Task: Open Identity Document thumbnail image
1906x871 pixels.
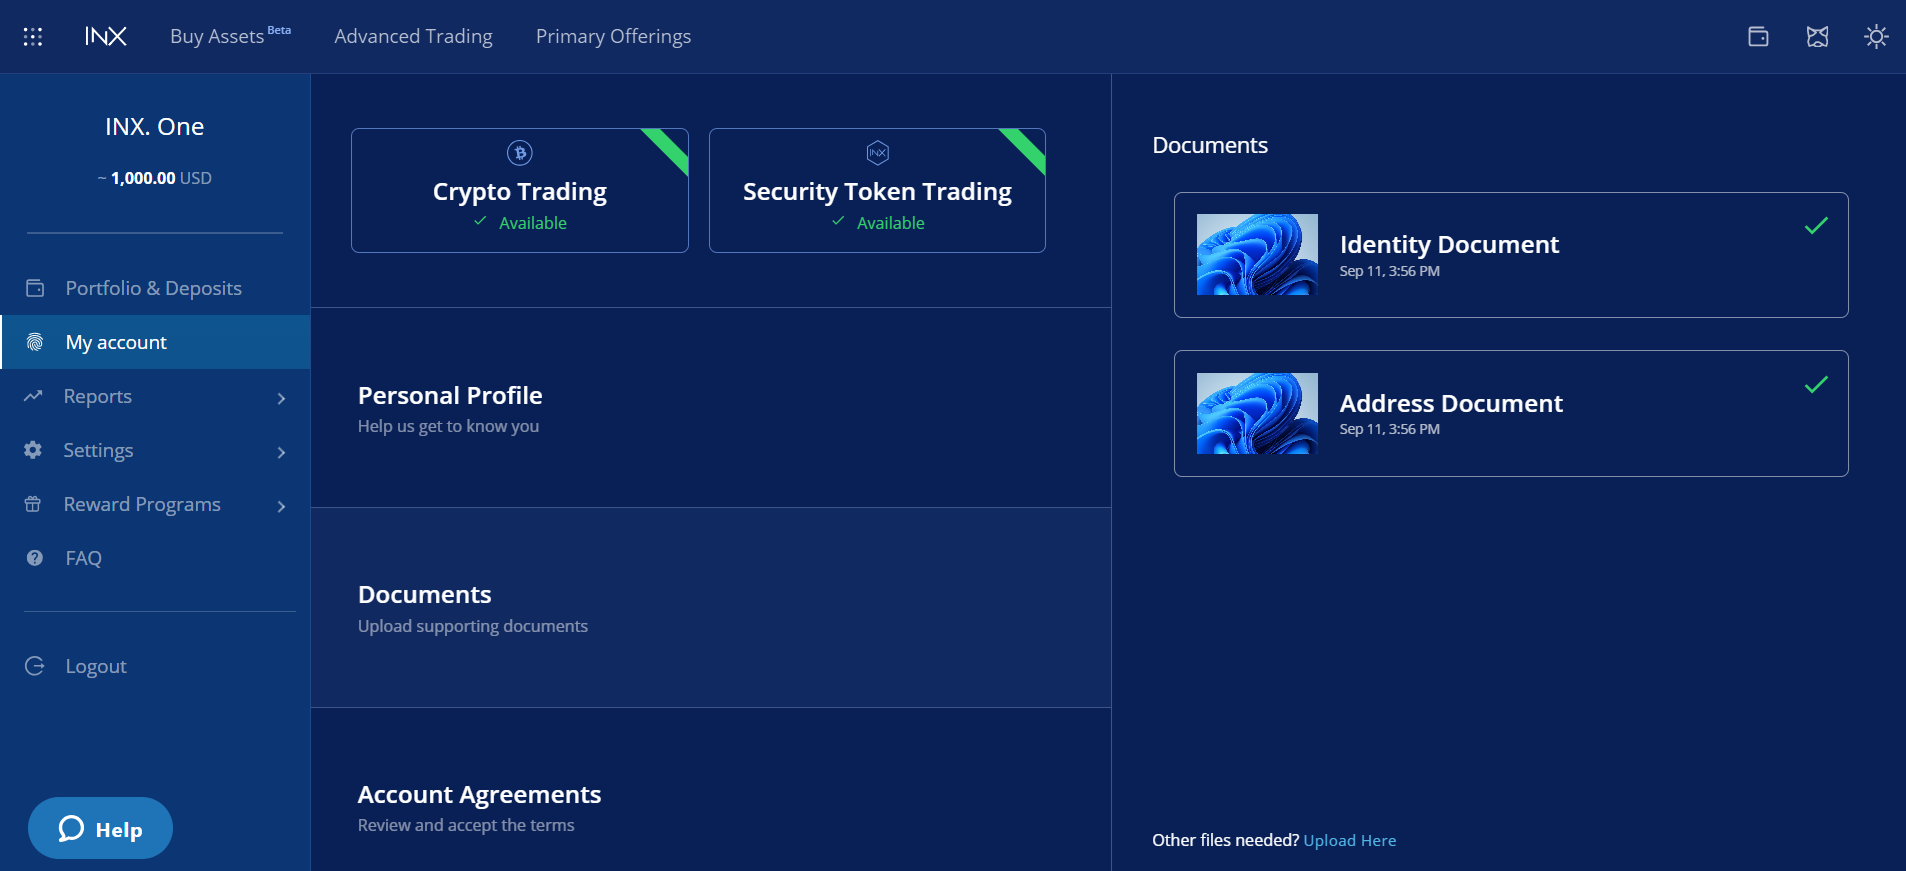Action: click(1257, 254)
